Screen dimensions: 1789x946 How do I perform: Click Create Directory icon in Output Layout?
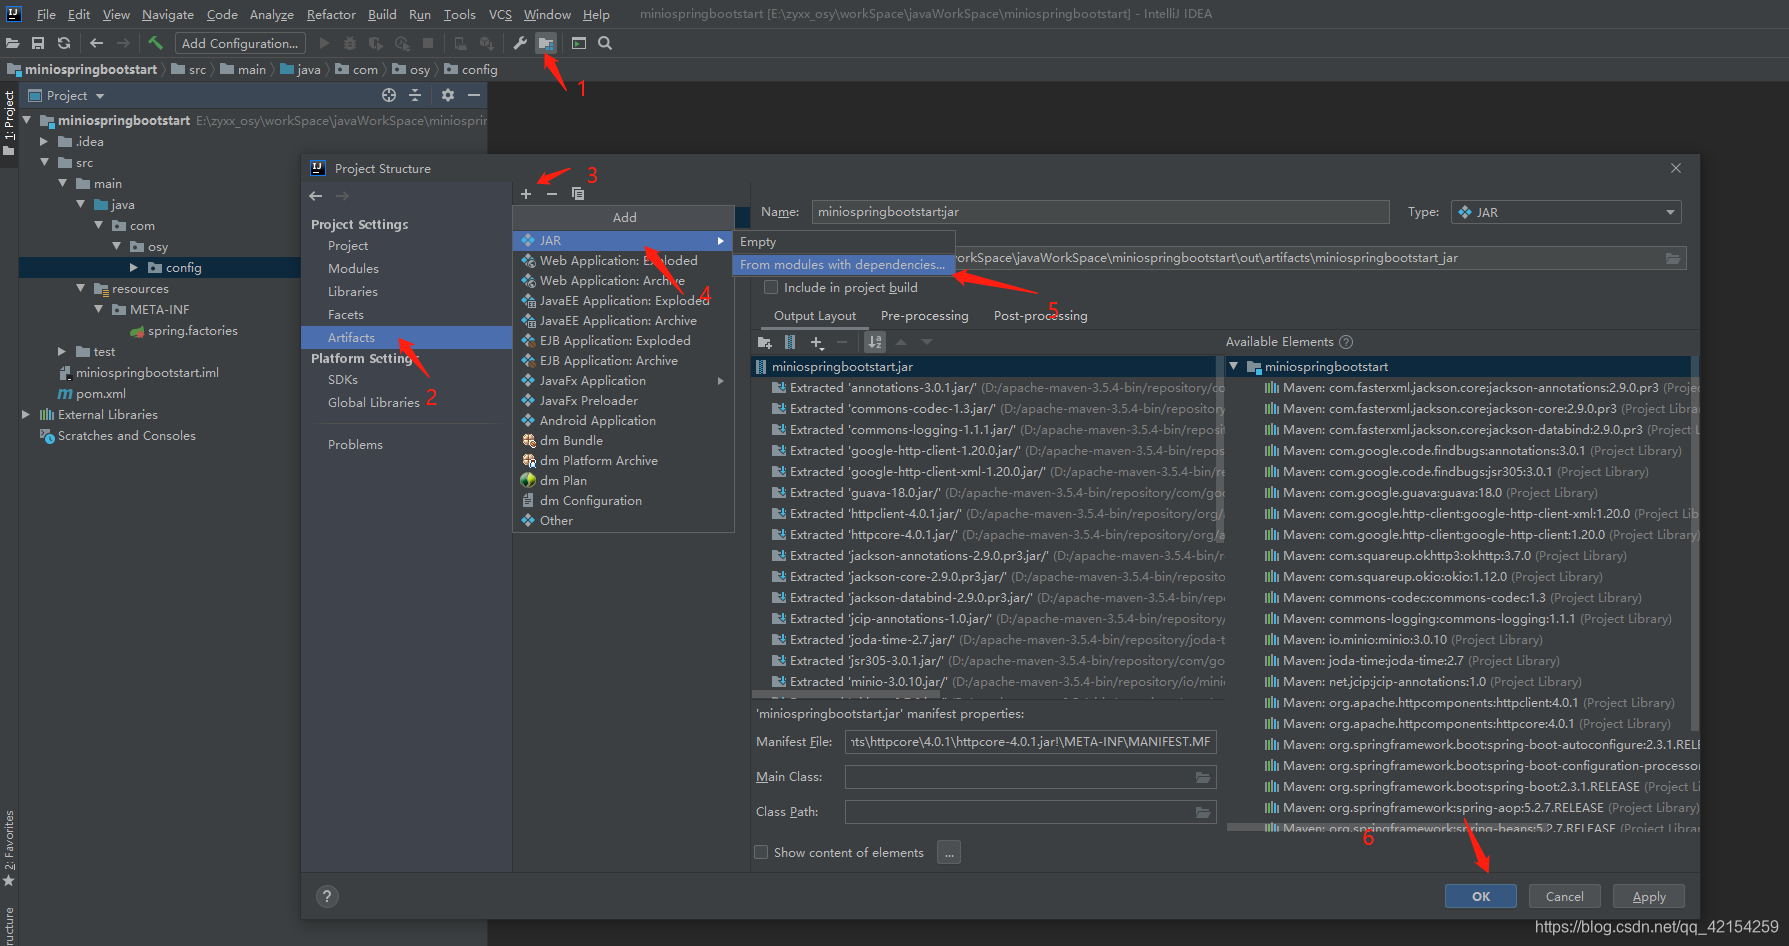(x=765, y=342)
